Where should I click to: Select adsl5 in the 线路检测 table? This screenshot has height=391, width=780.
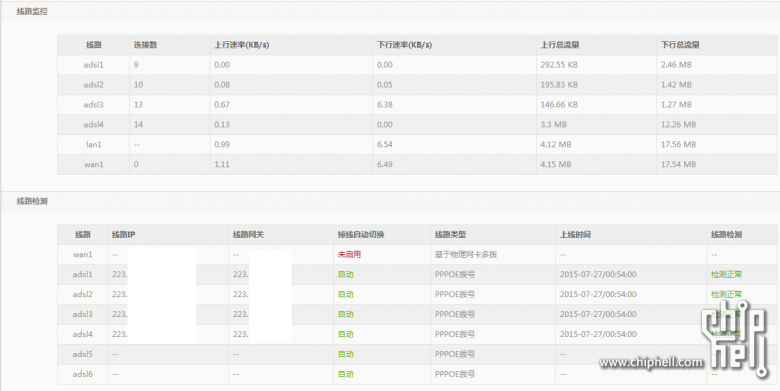(x=83, y=354)
